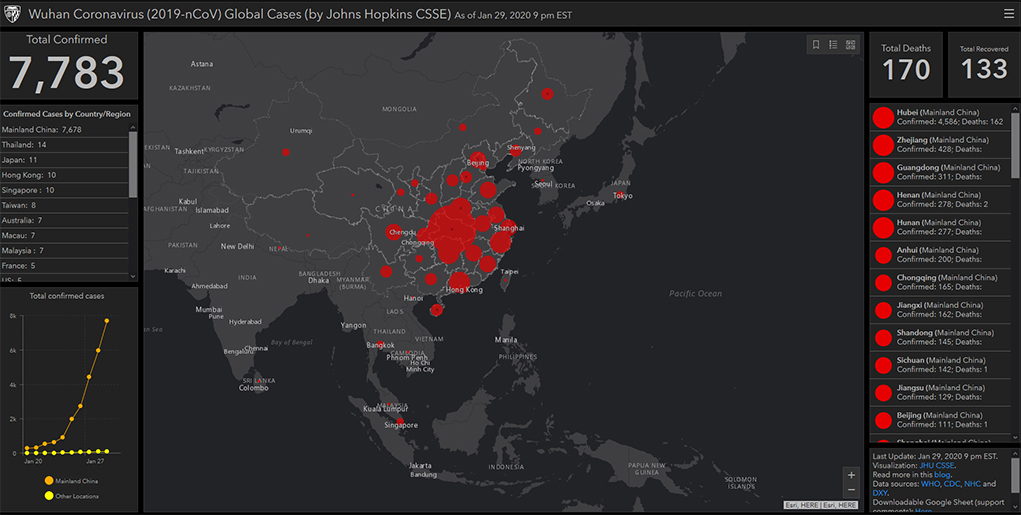Click the Total Recovered 133 figure
The height and width of the screenshot is (515, 1021).
pos(984,68)
